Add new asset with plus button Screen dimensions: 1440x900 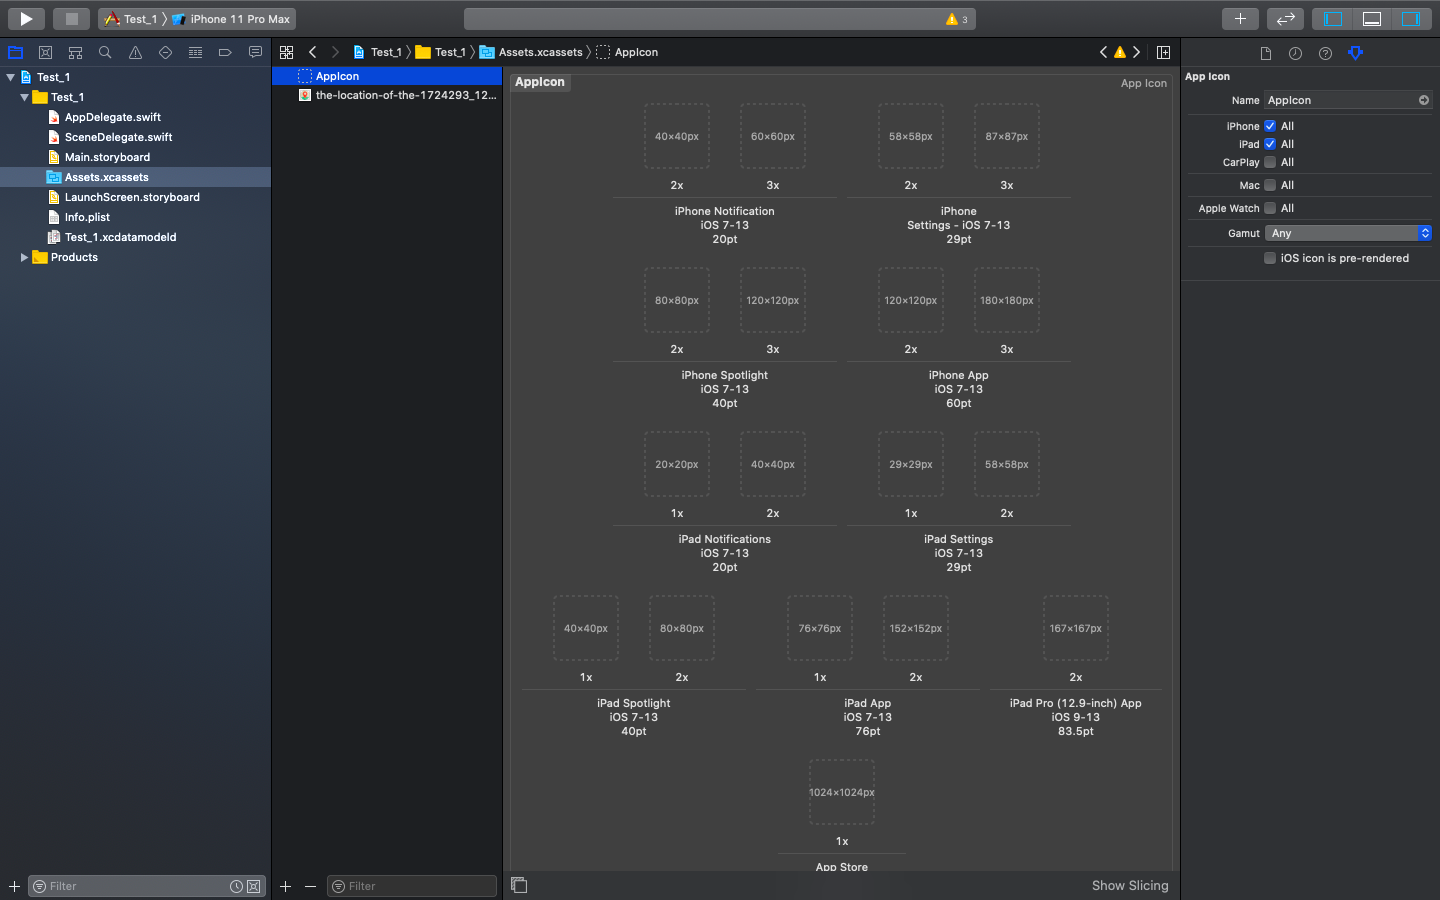click(x=285, y=886)
